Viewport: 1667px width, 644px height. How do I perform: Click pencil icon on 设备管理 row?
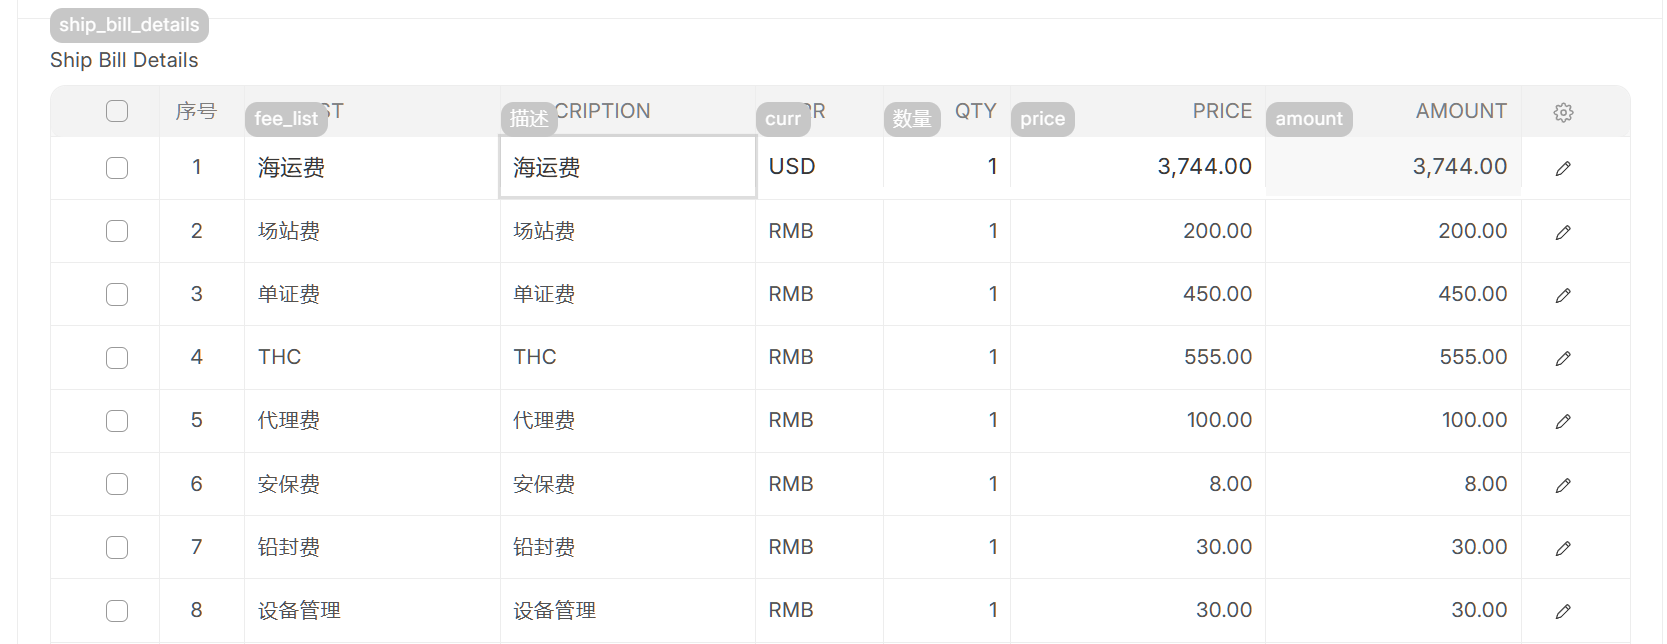point(1563,611)
